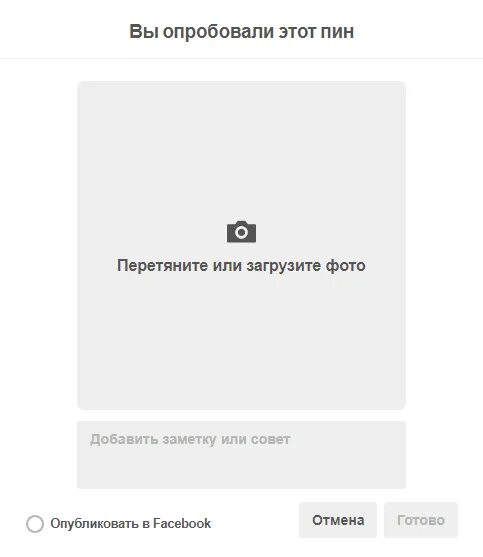Cancel the tried-pin dialog via Отмена
The width and height of the screenshot is (483, 557).
338,520
